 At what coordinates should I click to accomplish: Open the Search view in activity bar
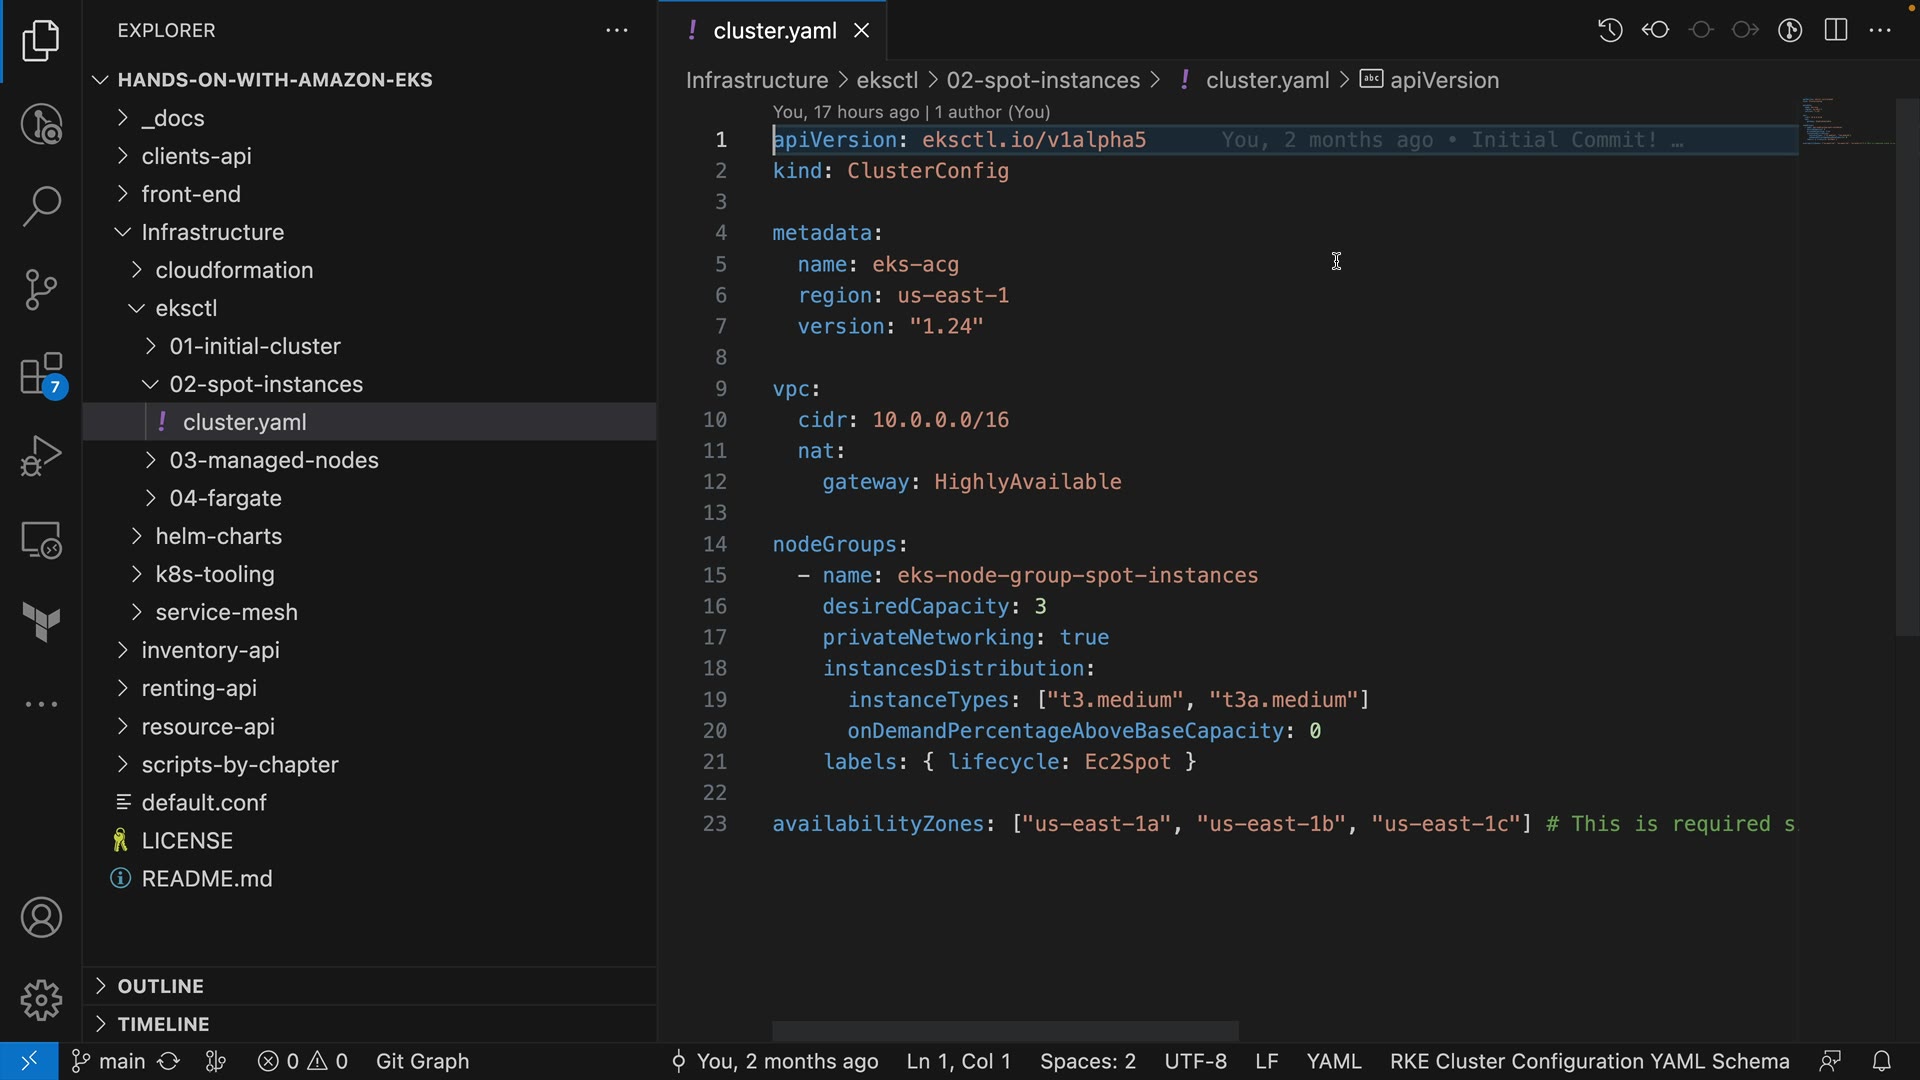41,207
